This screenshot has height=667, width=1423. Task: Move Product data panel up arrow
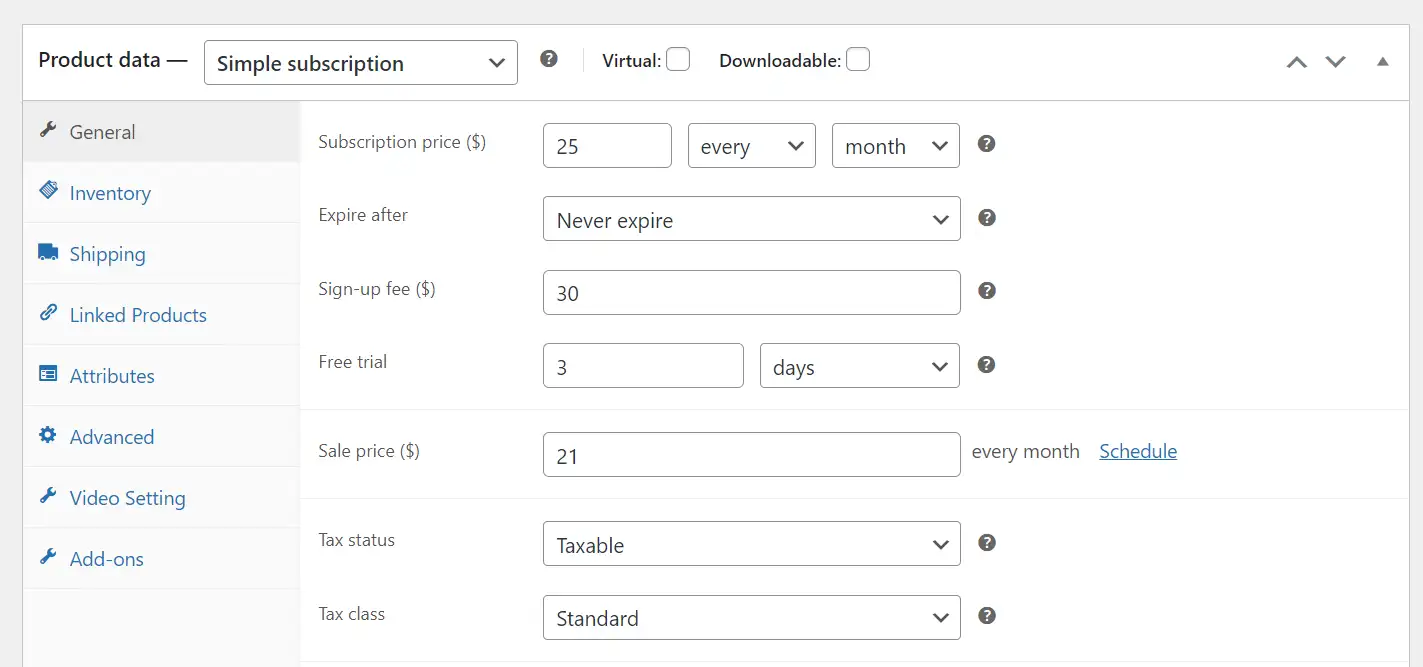coord(1297,62)
